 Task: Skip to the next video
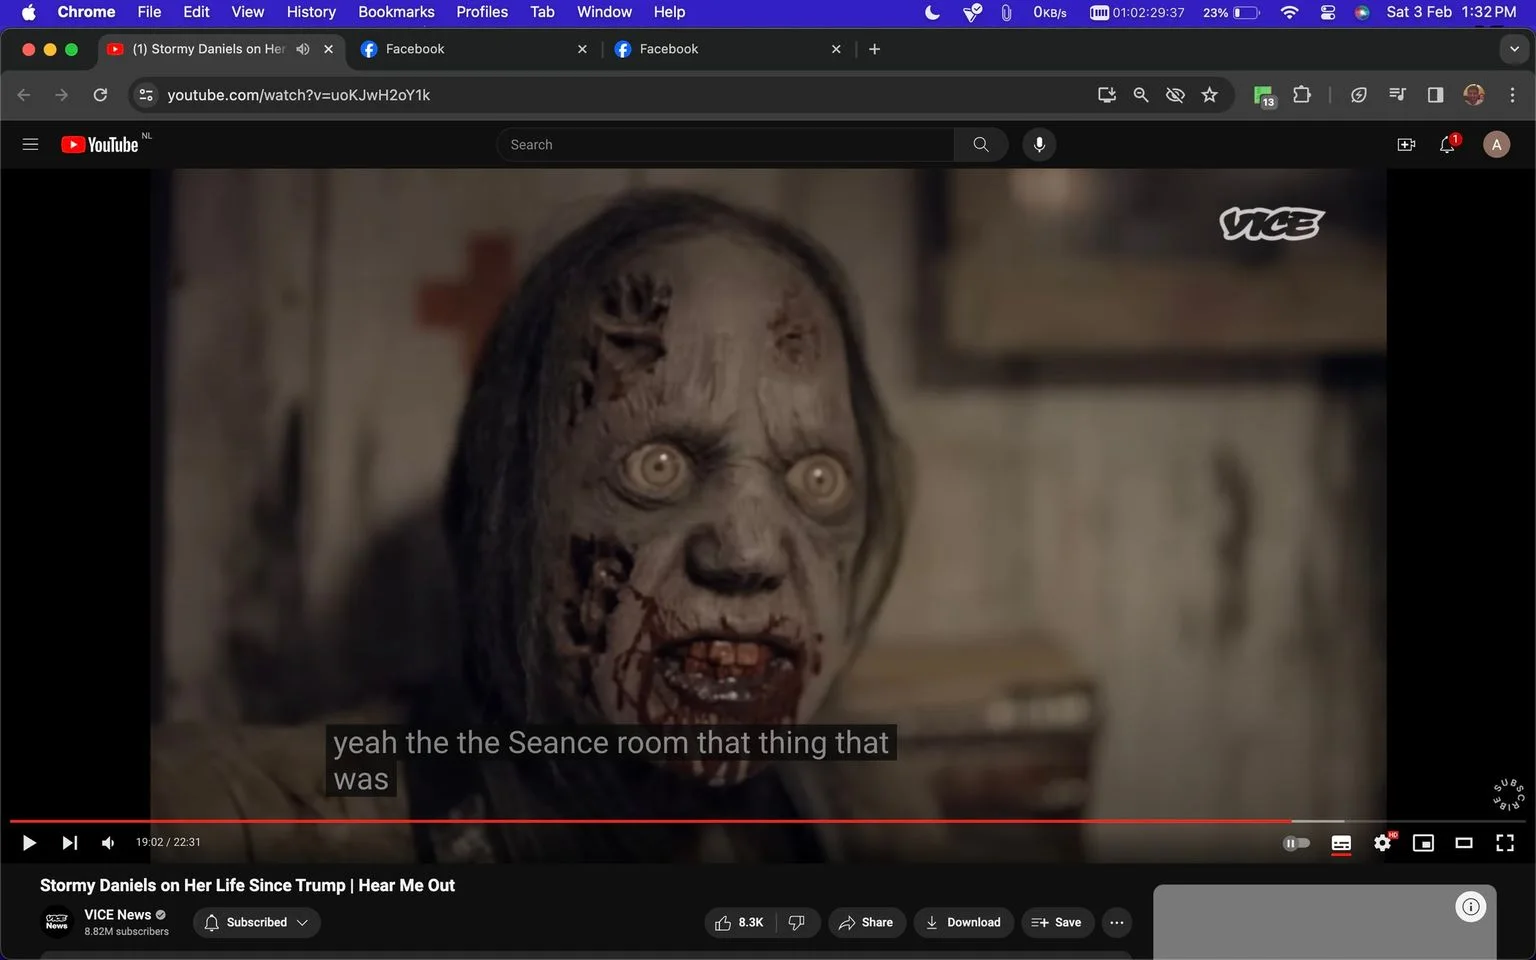(x=69, y=843)
